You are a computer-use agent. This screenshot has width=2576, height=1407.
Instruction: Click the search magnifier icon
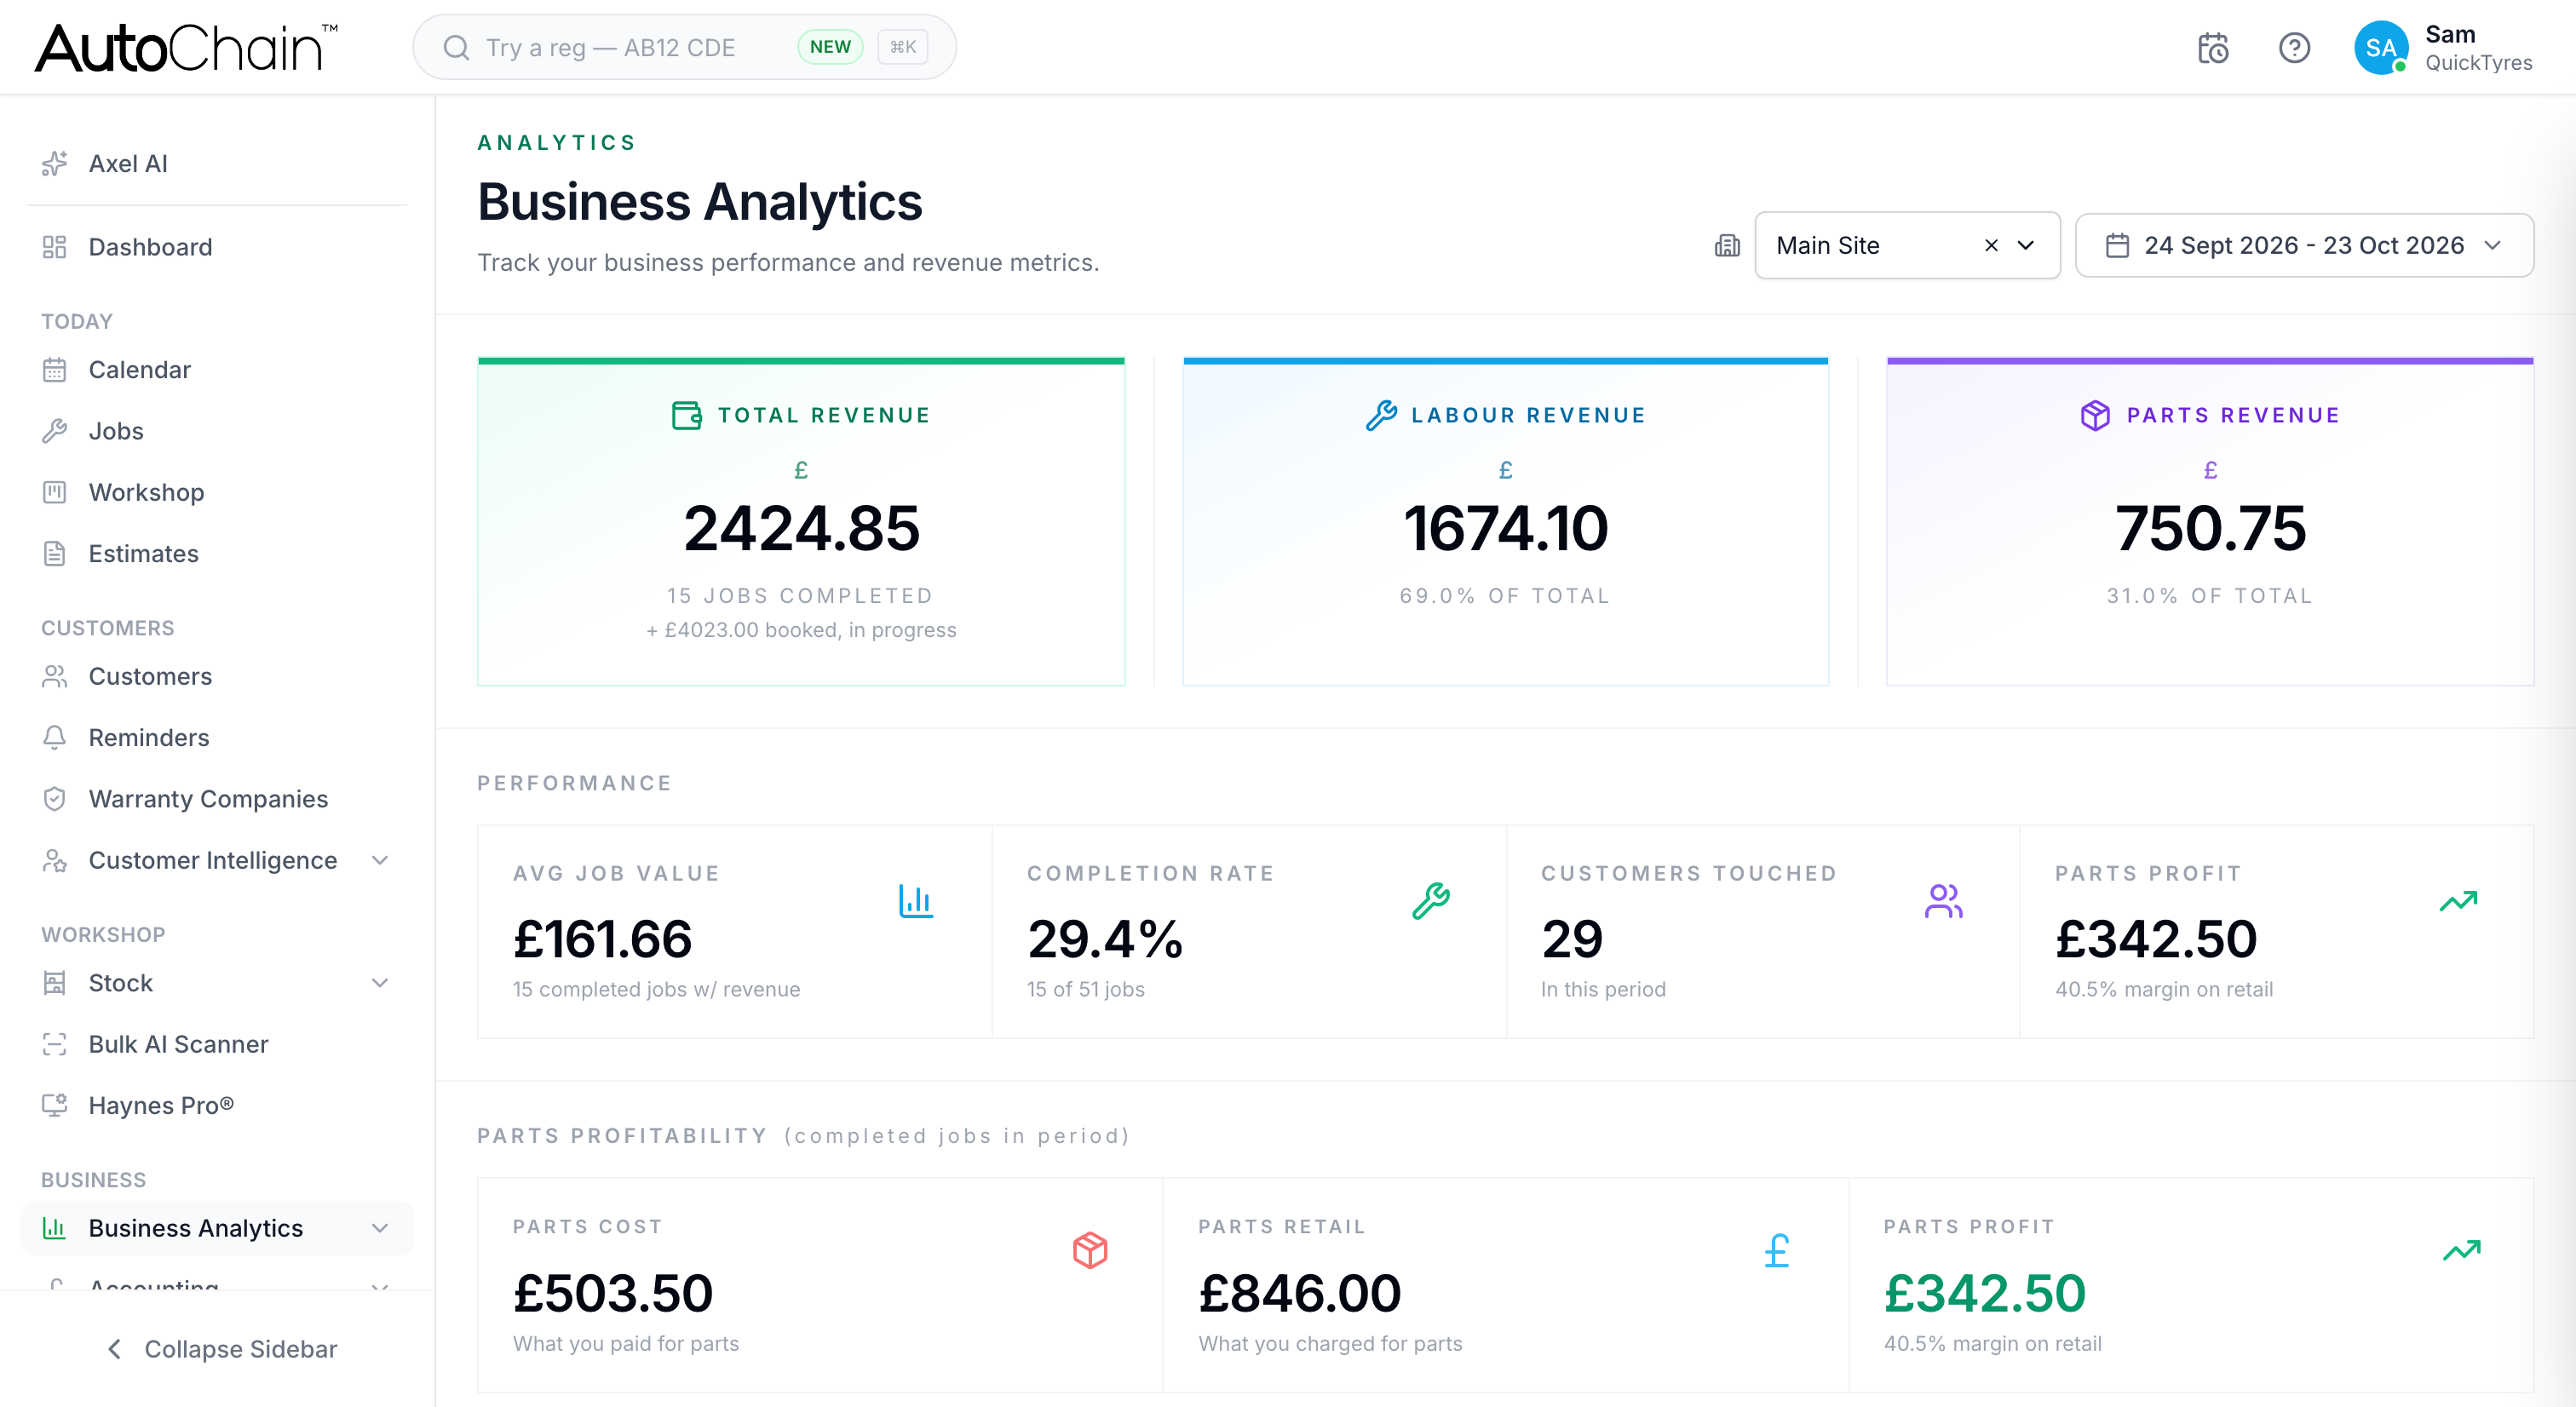456,47
